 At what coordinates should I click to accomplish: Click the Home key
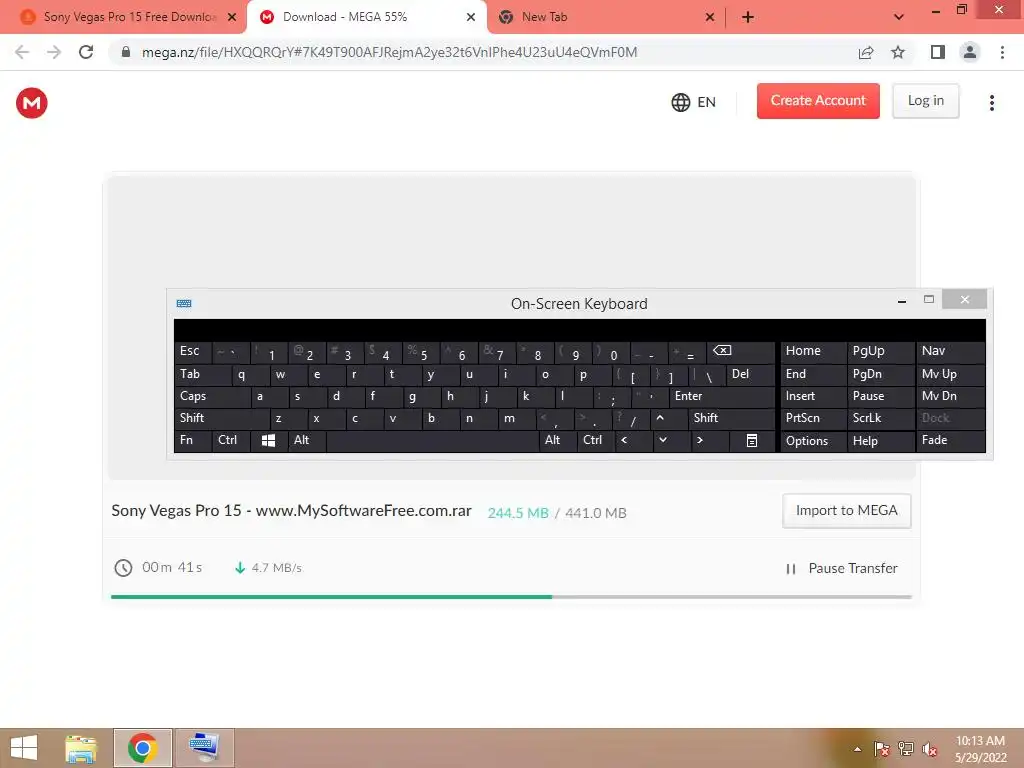pyautogui.click(x=812, y=352)
